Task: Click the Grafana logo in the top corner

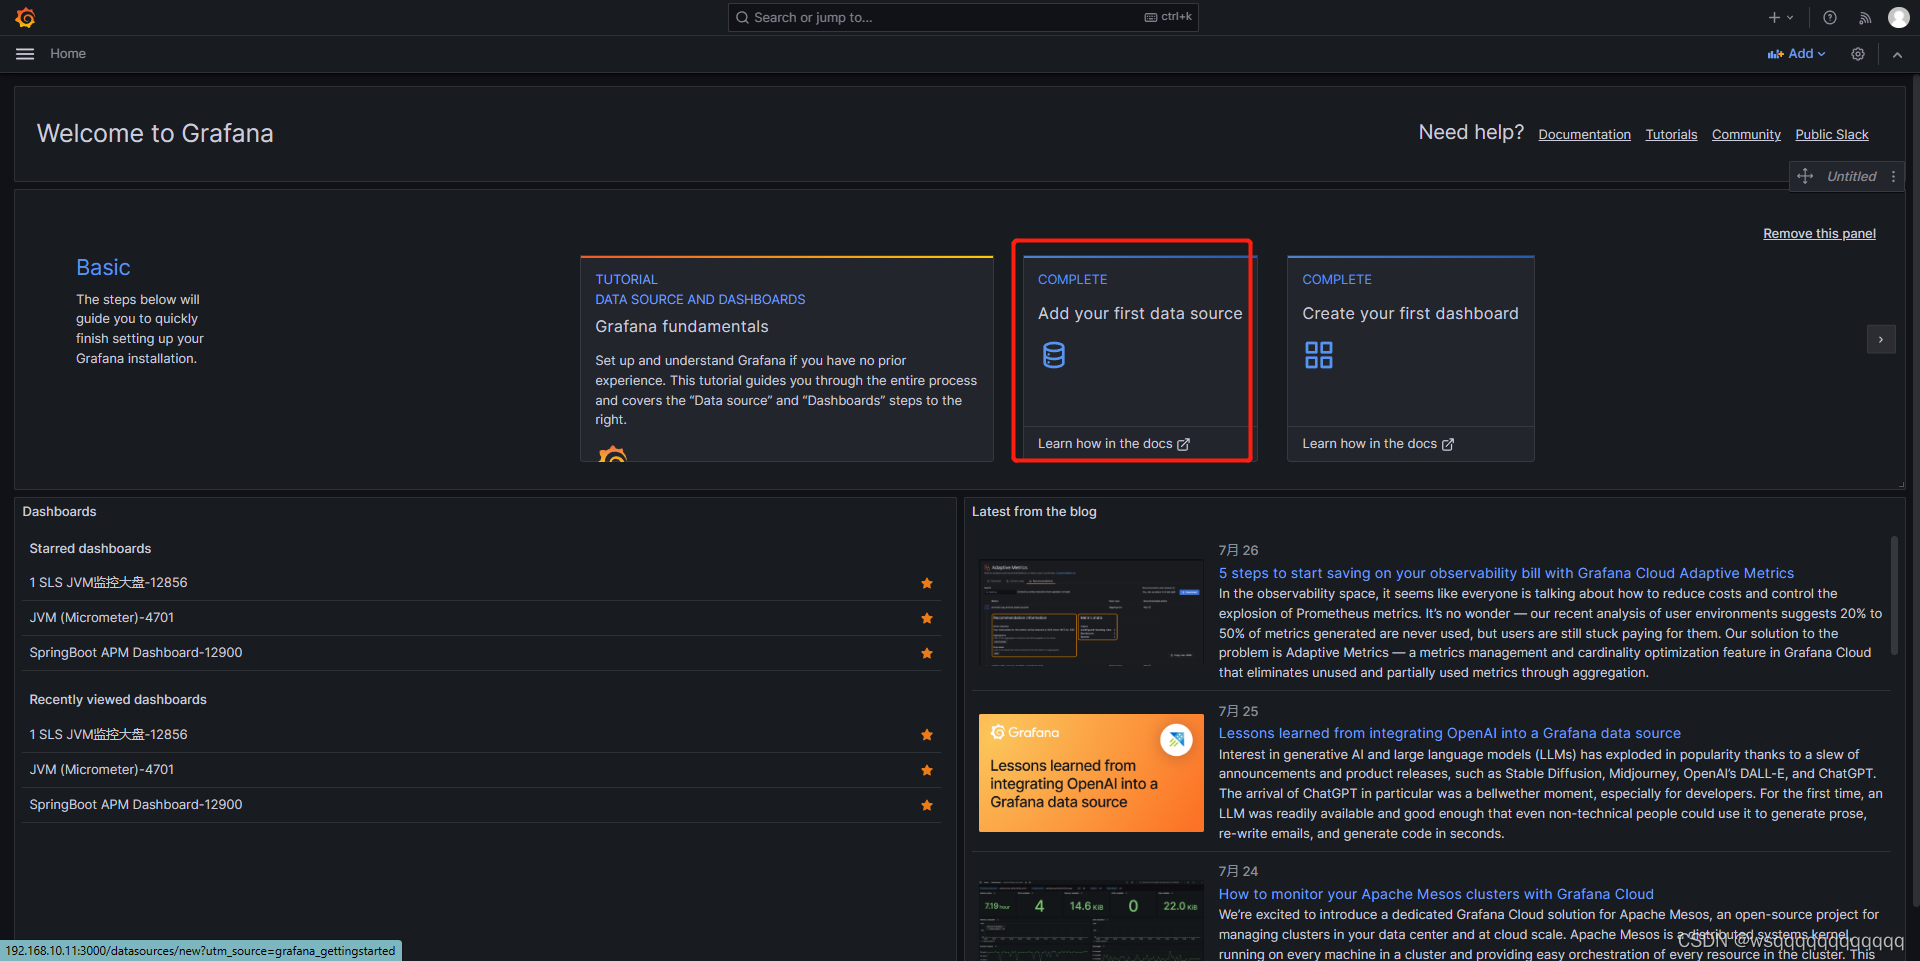Action: click(x=25, y=17)
